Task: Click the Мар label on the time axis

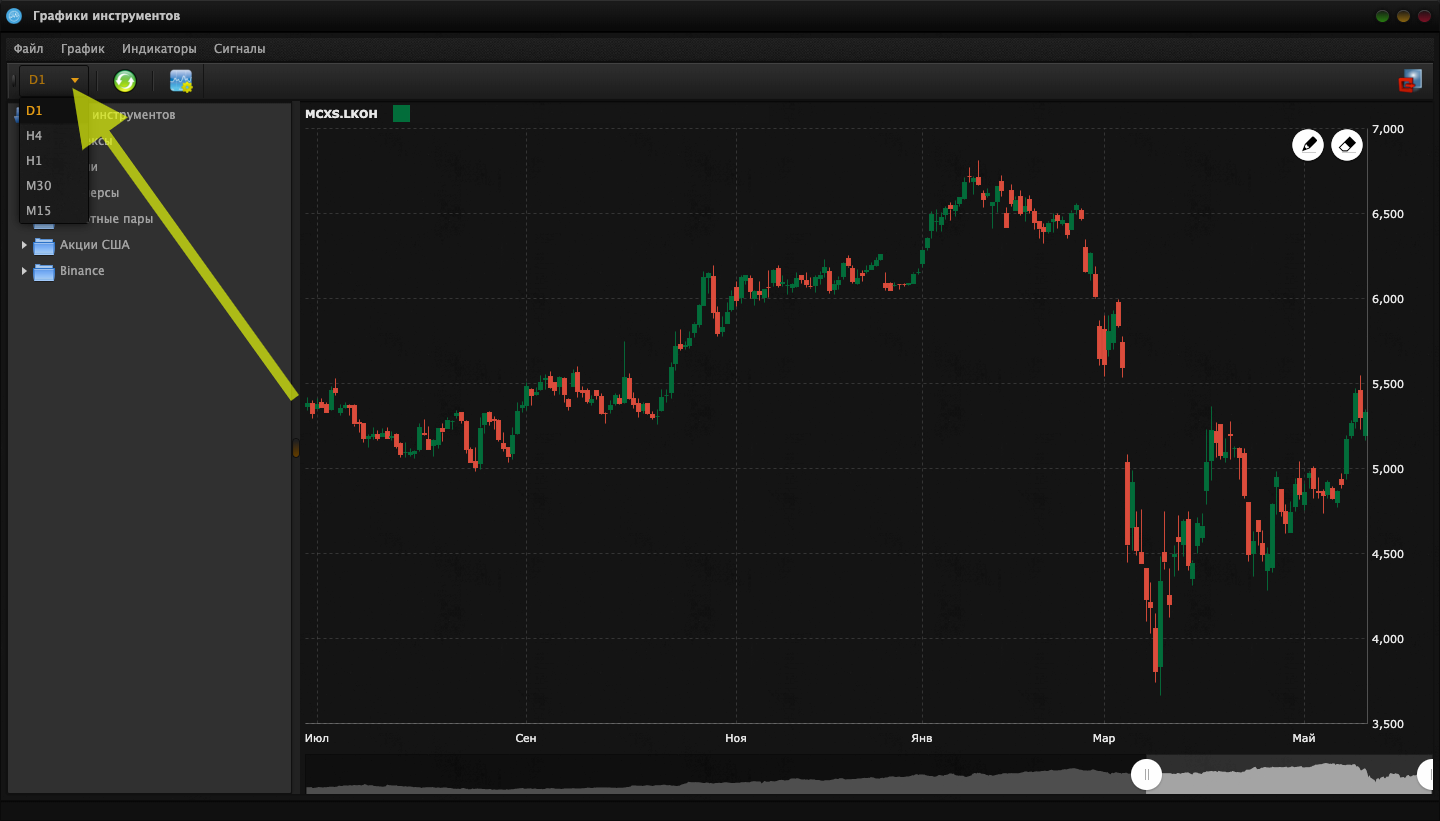Action: point(1104,738)
